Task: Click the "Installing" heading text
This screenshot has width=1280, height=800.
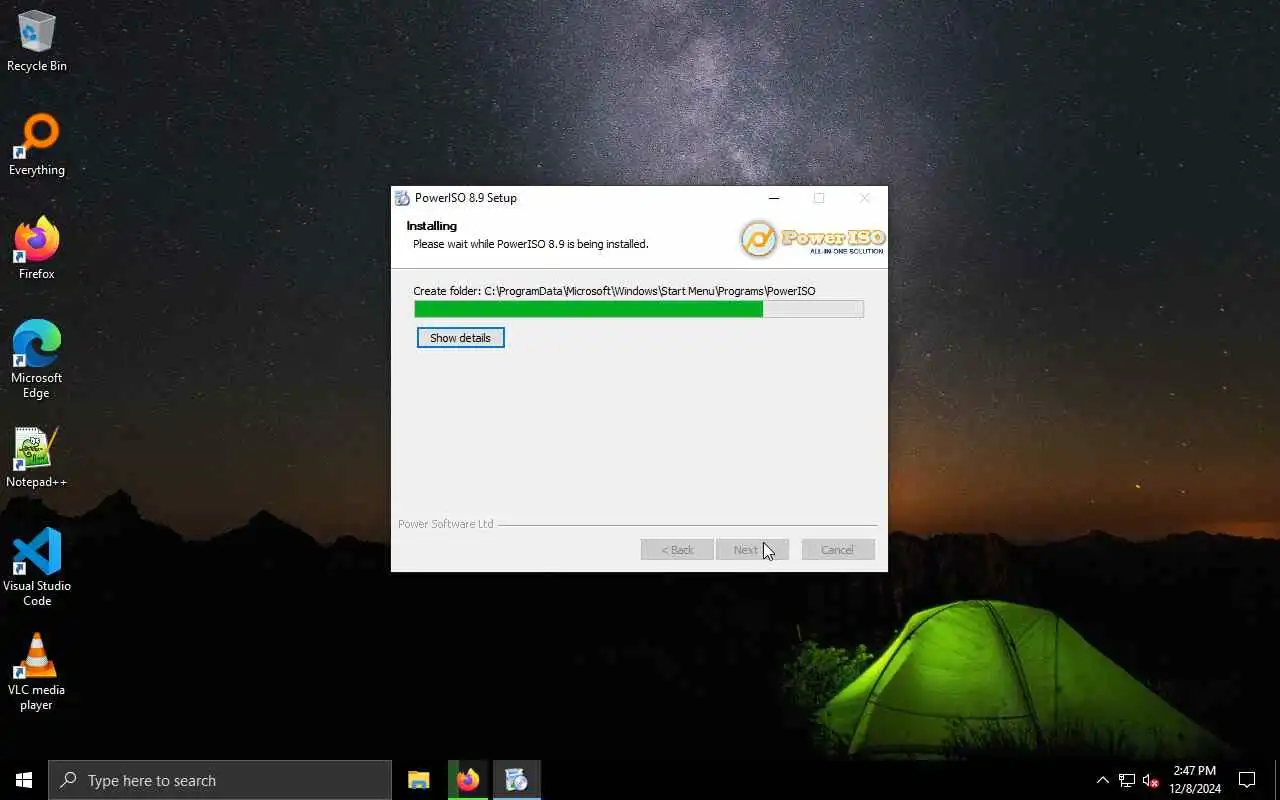Action: (431, 226)
